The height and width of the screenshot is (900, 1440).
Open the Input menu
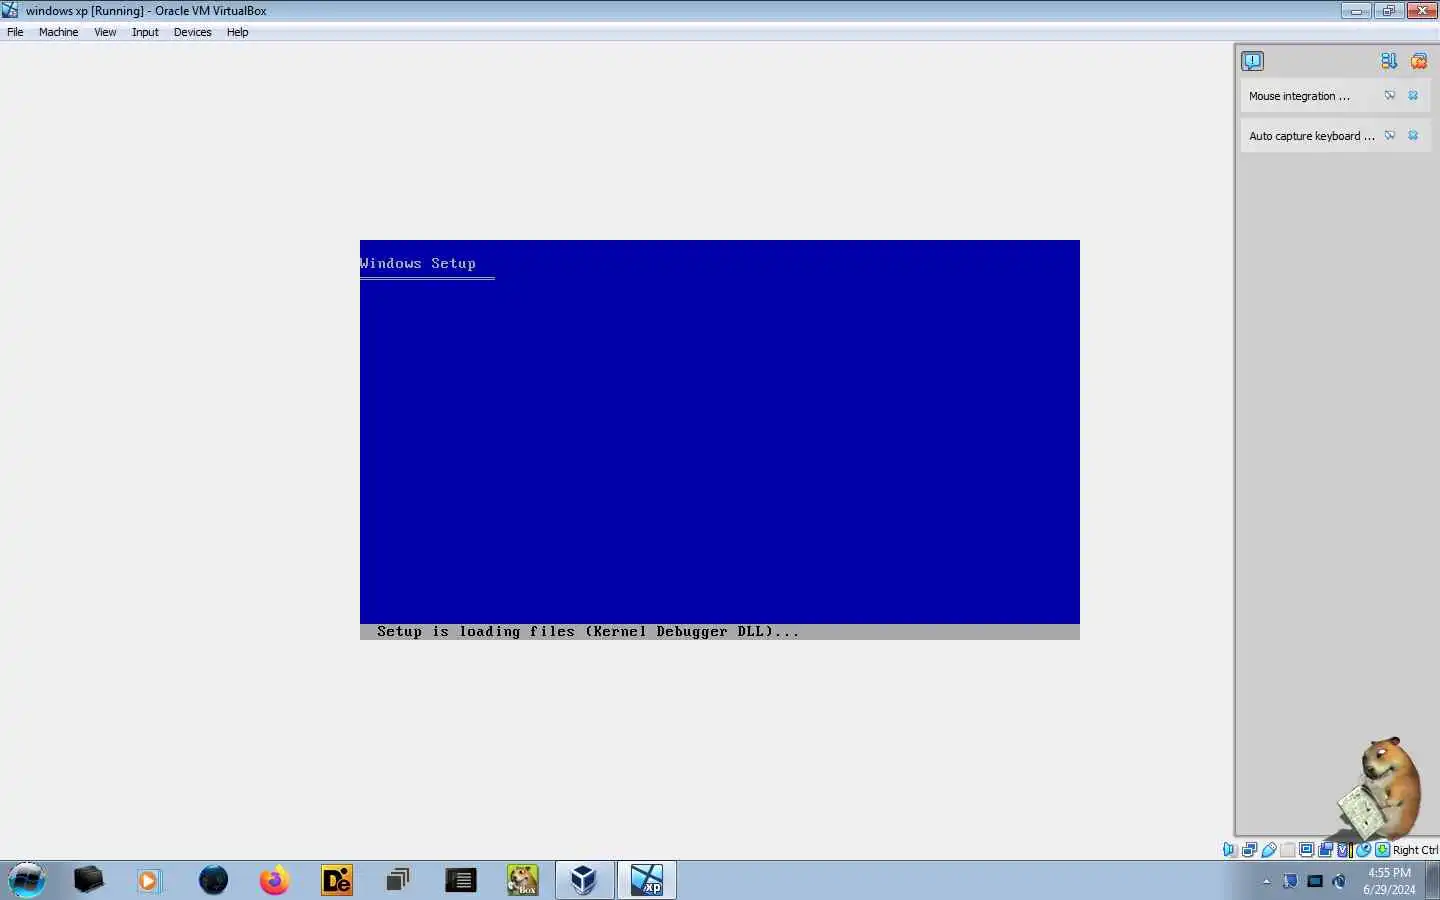[145, 32]
